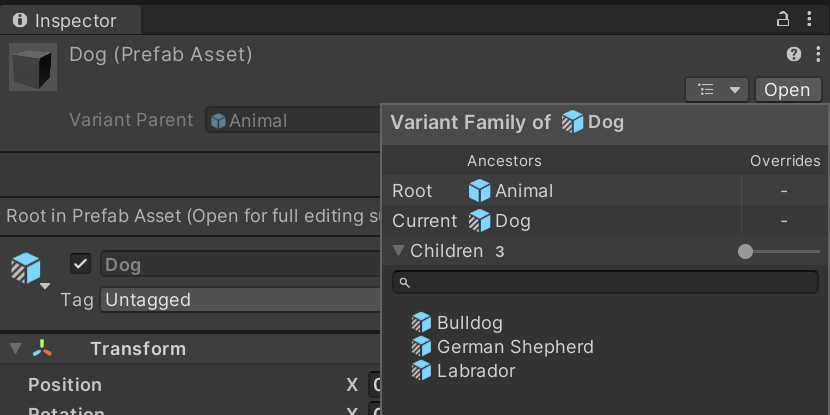
Task: Click the Children size slider handle
Action: point(745,252)
